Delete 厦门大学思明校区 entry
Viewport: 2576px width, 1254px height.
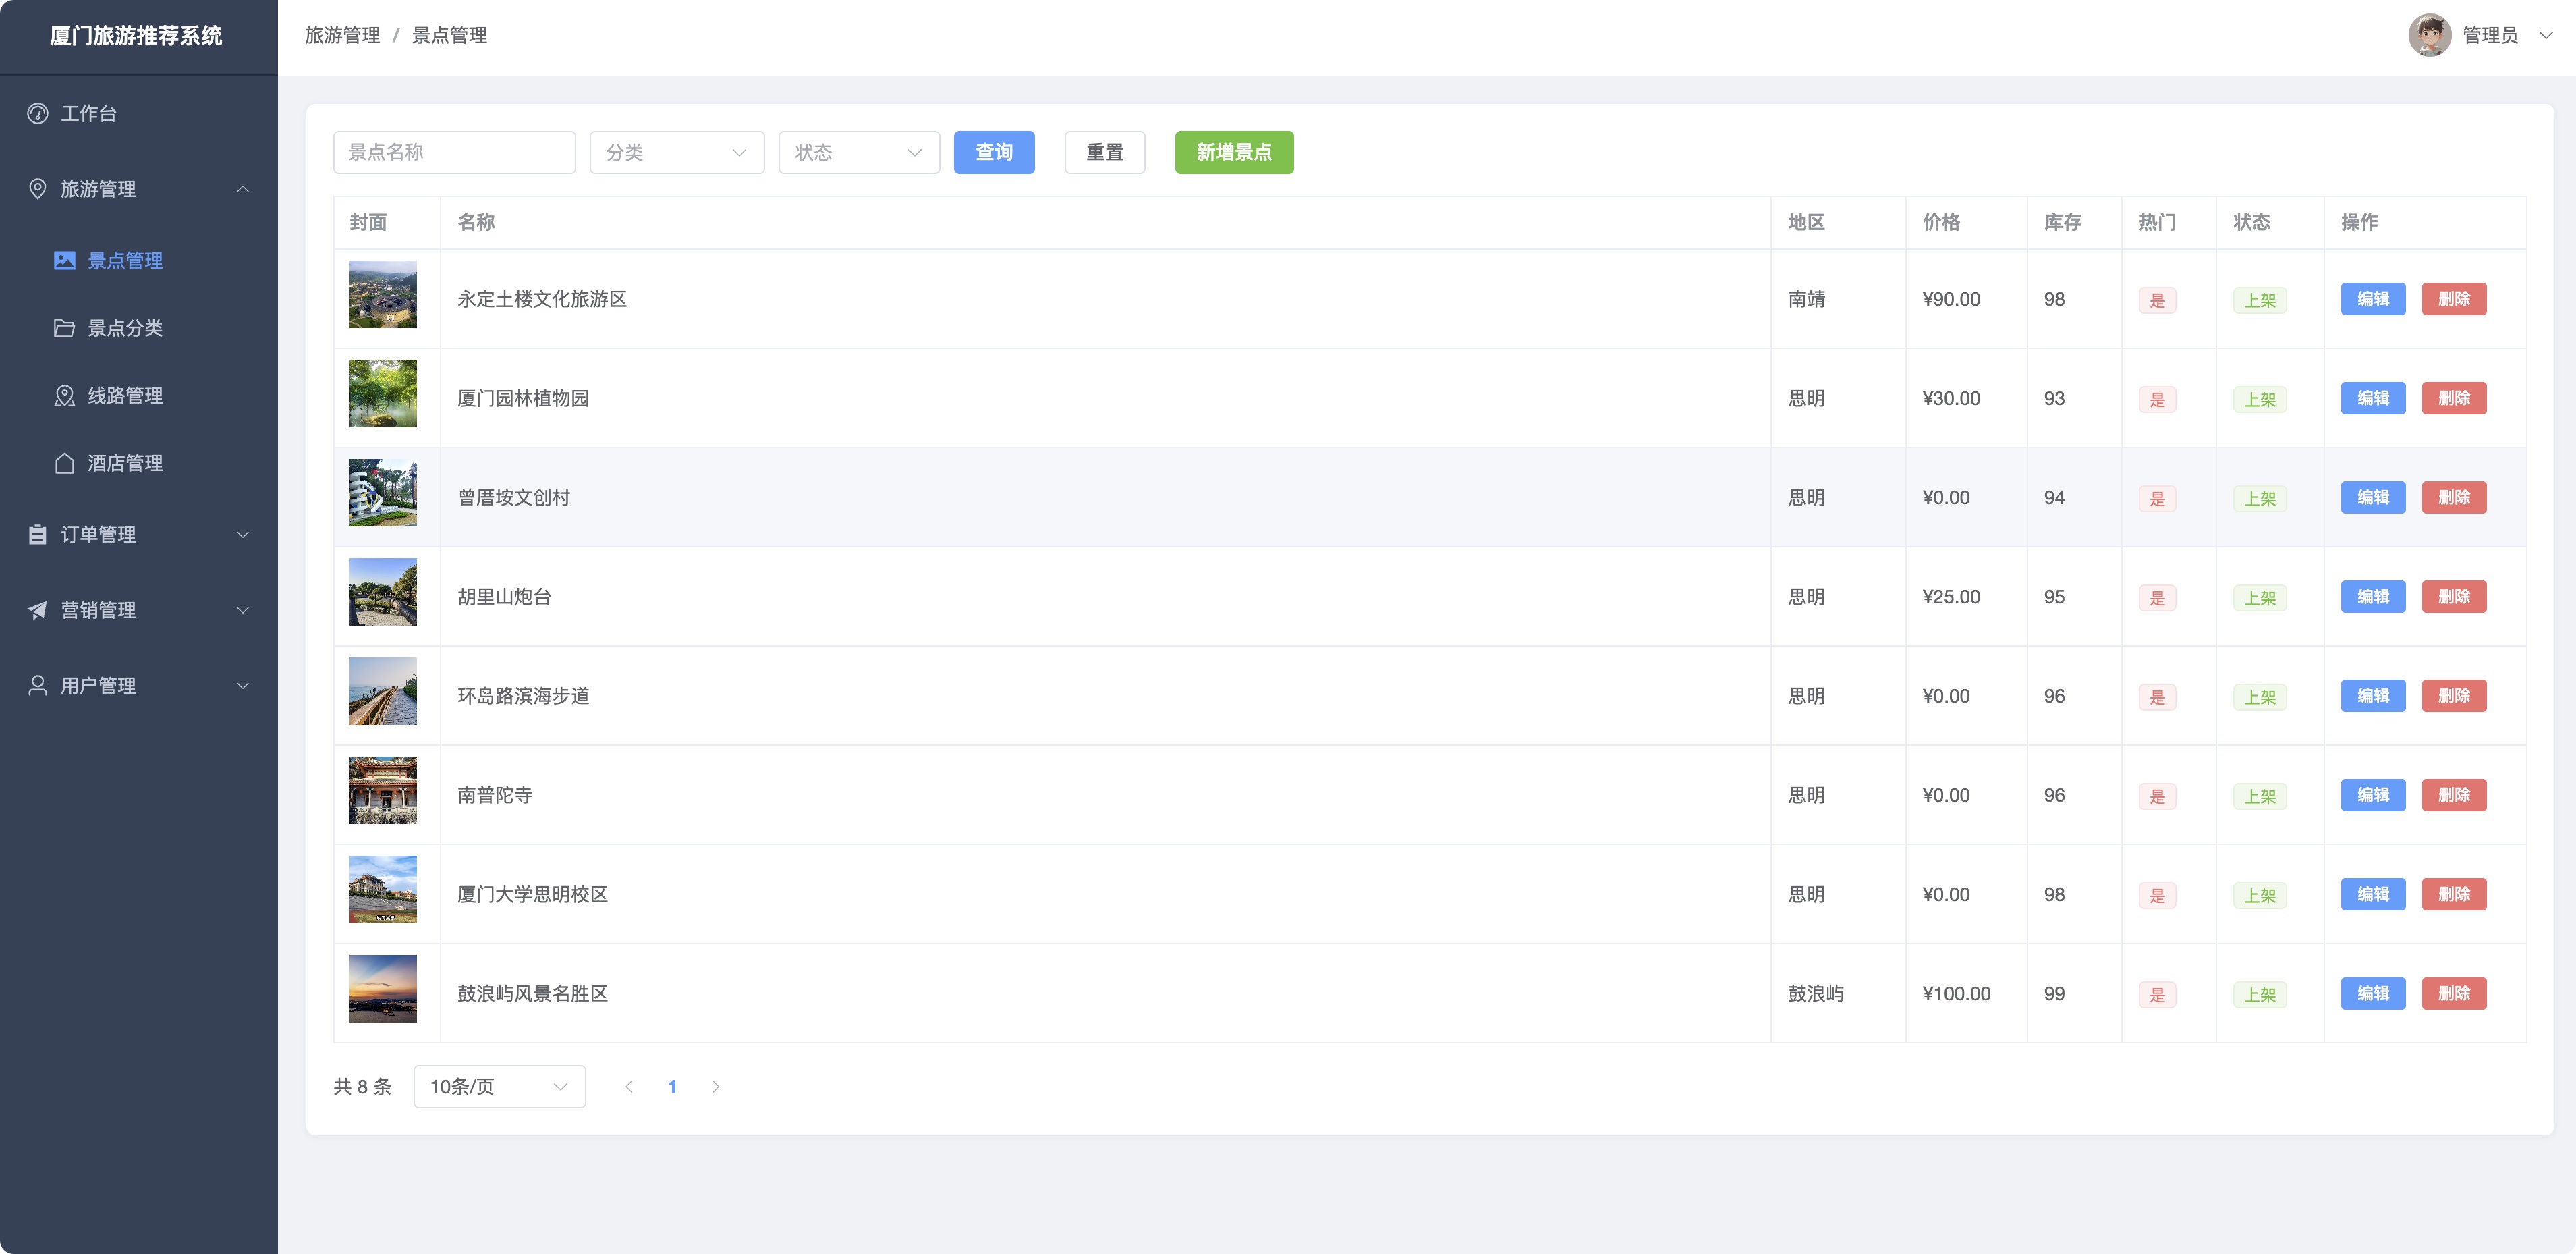coord(2454,894)
